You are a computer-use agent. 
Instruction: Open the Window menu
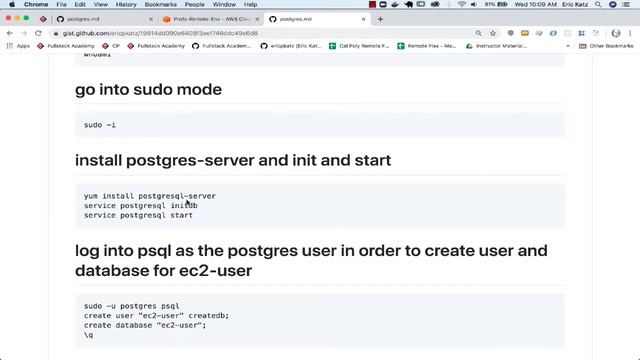coord(224,4)
